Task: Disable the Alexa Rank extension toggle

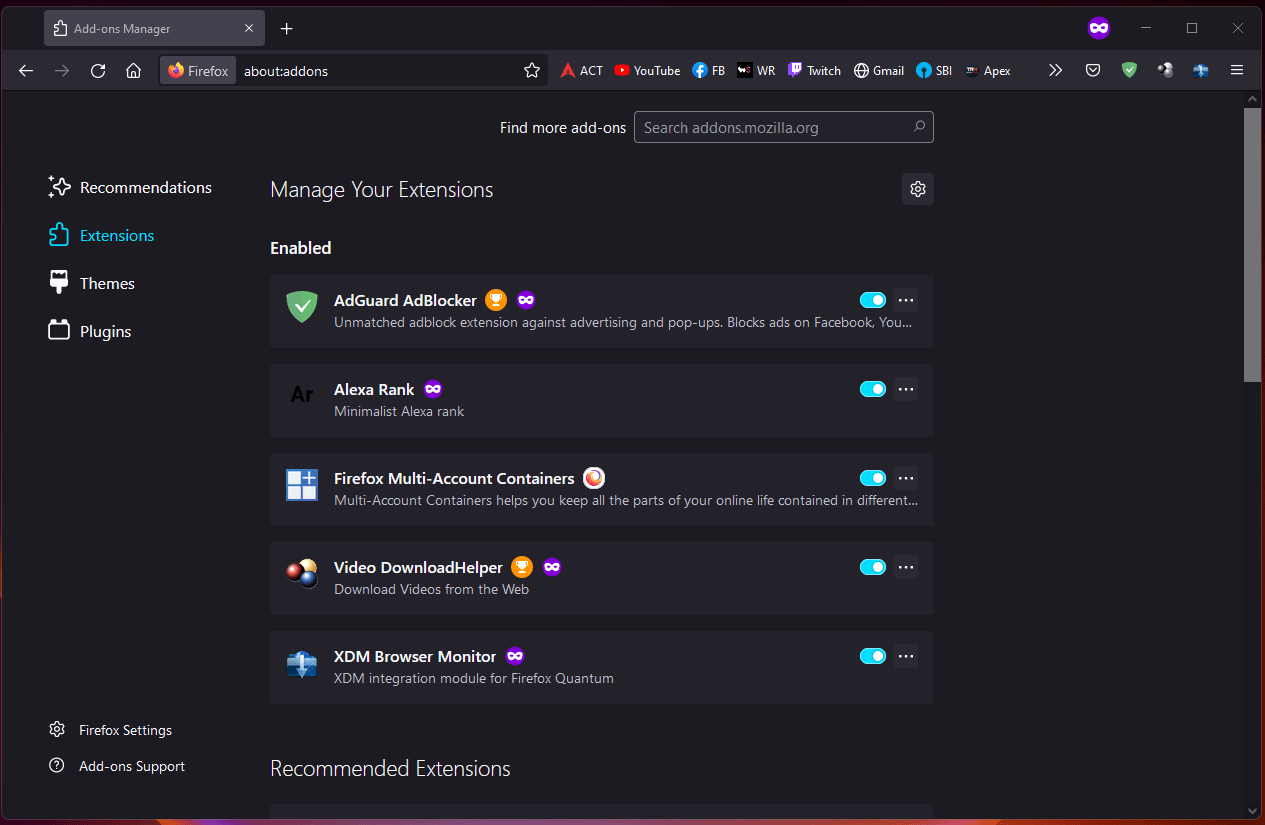Action: [873, 389]
